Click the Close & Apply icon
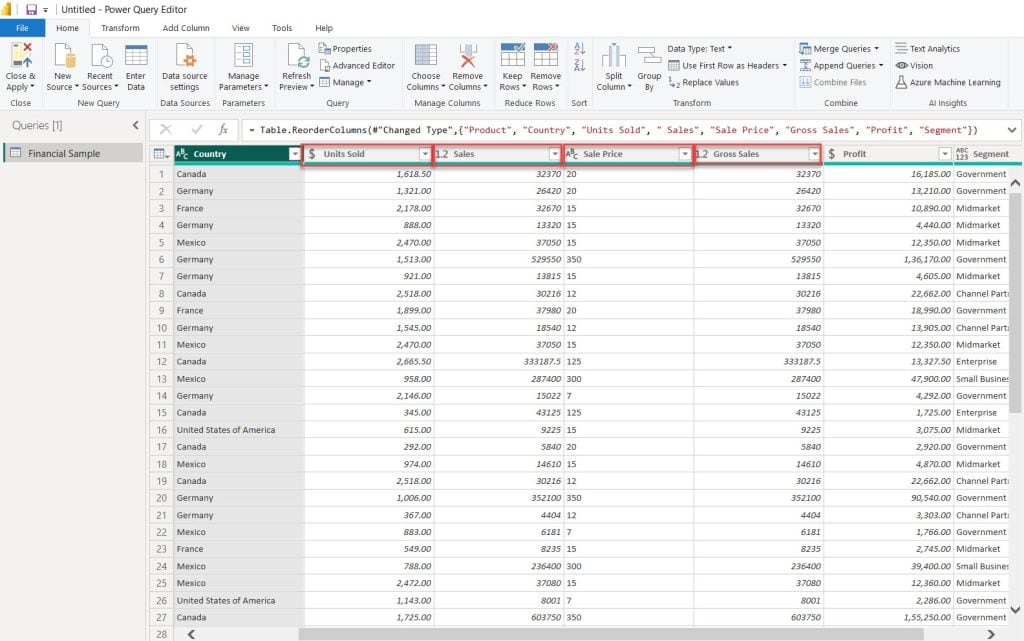This screenshot has height=641, width=1024. pyautogui.click(x=21, y=56)
